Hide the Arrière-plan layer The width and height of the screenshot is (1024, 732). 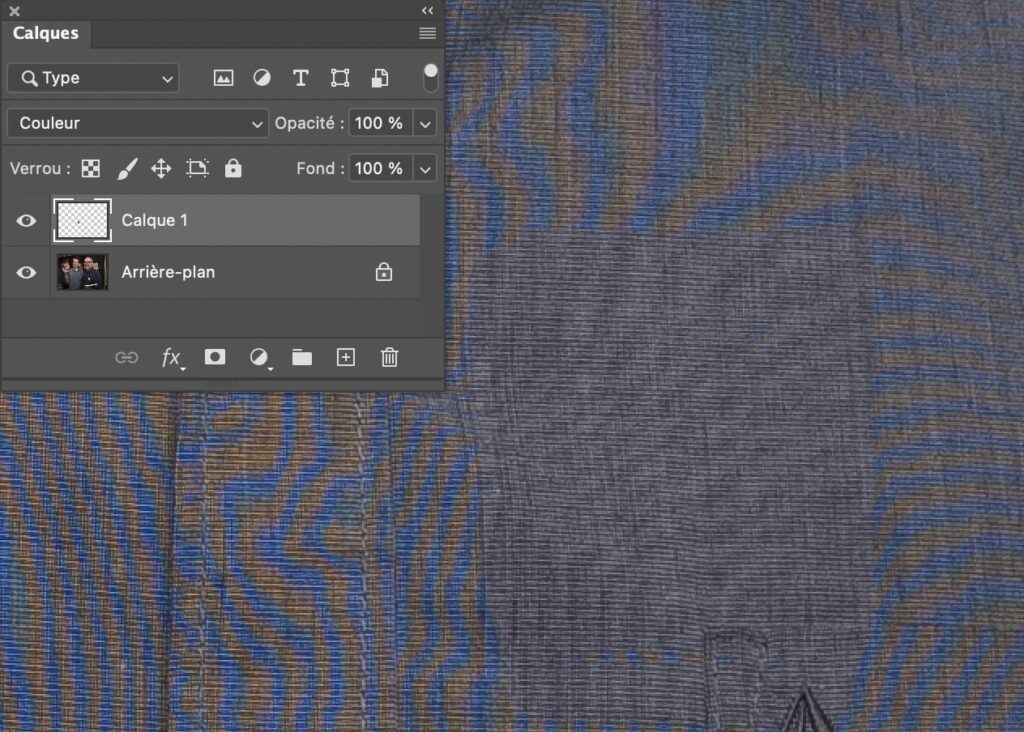(x=26, y=272)
